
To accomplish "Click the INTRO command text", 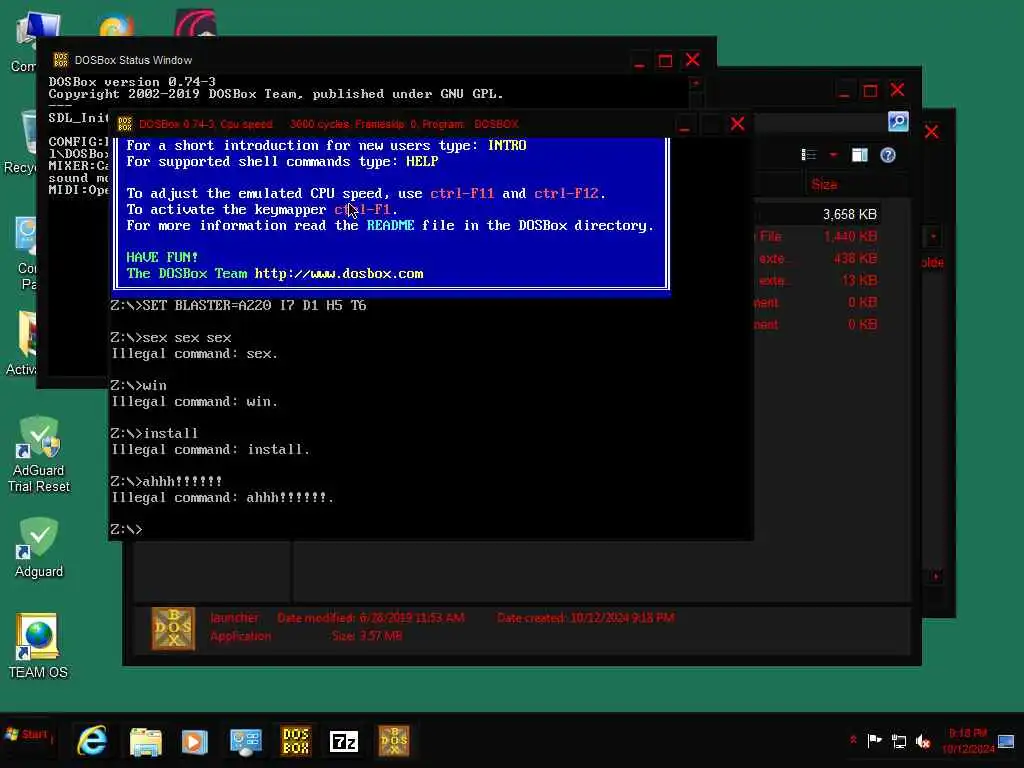I will pyautogui.click(x=507, y=145).
